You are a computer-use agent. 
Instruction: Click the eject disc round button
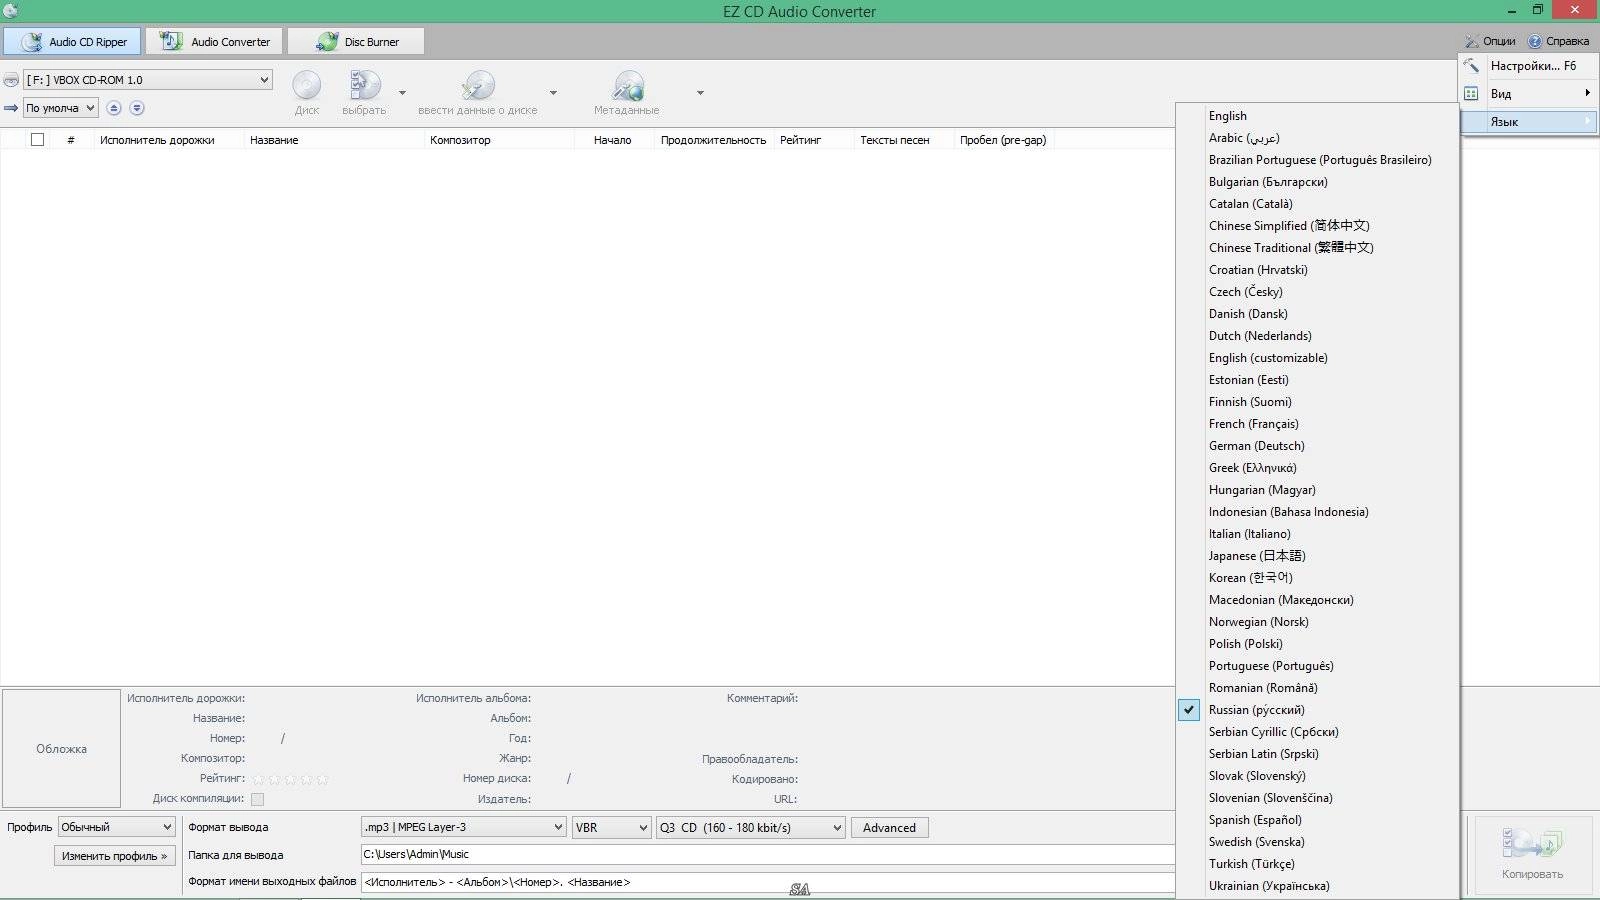(114, 108)
